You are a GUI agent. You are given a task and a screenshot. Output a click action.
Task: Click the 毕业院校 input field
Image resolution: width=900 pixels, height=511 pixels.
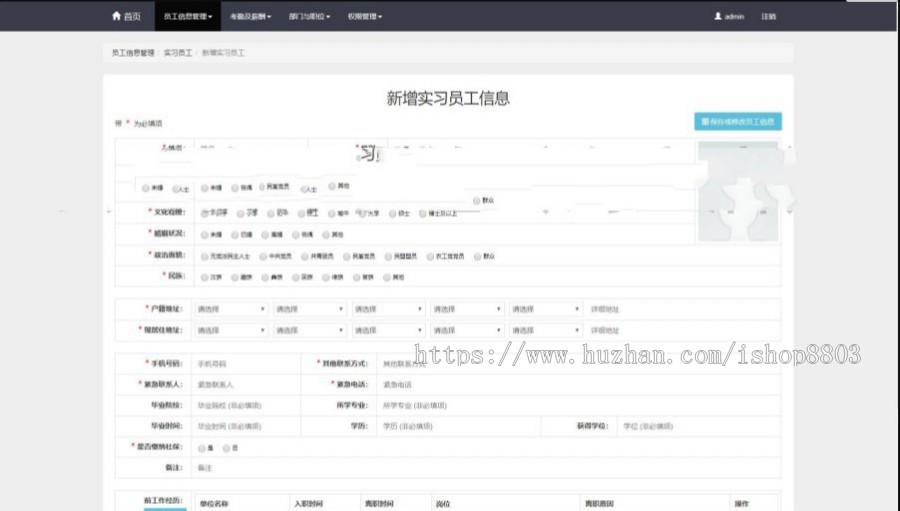[246, 405]
